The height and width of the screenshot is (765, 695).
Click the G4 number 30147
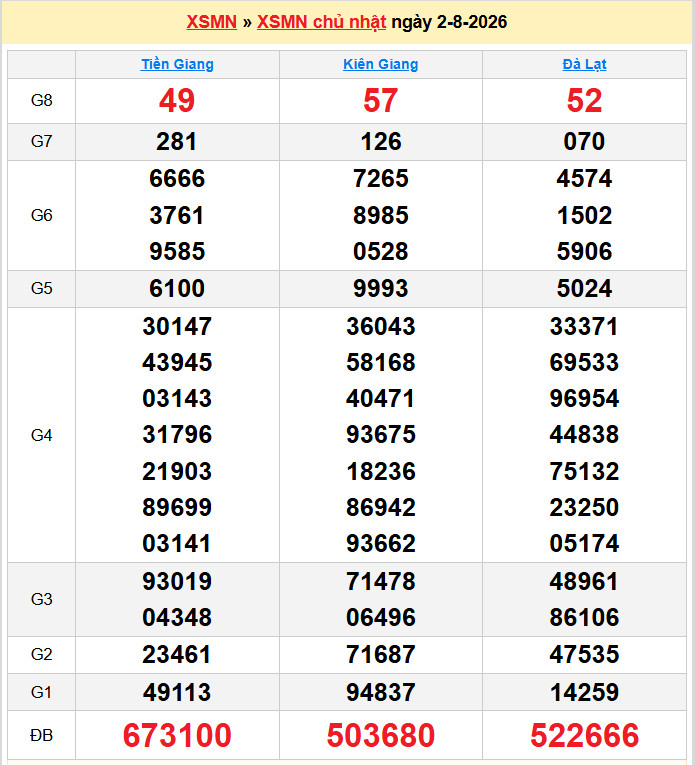(x=177, y=326)
